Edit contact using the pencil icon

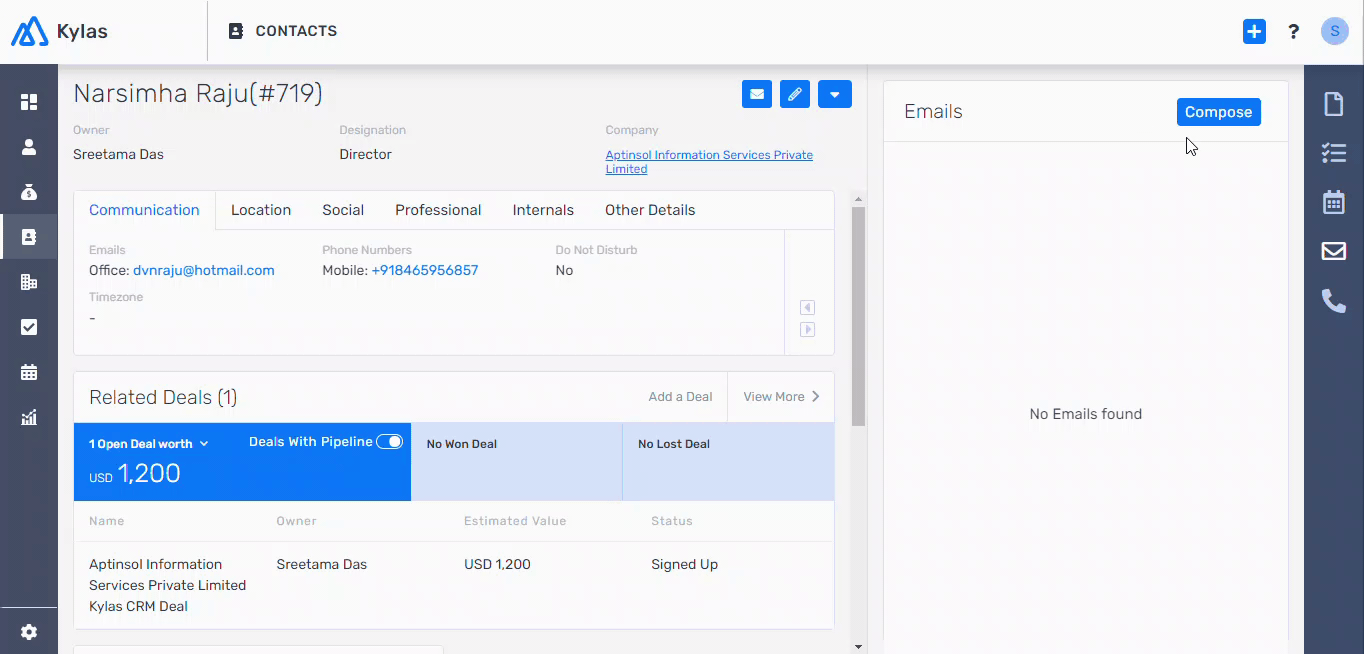[x=795, y=95]
